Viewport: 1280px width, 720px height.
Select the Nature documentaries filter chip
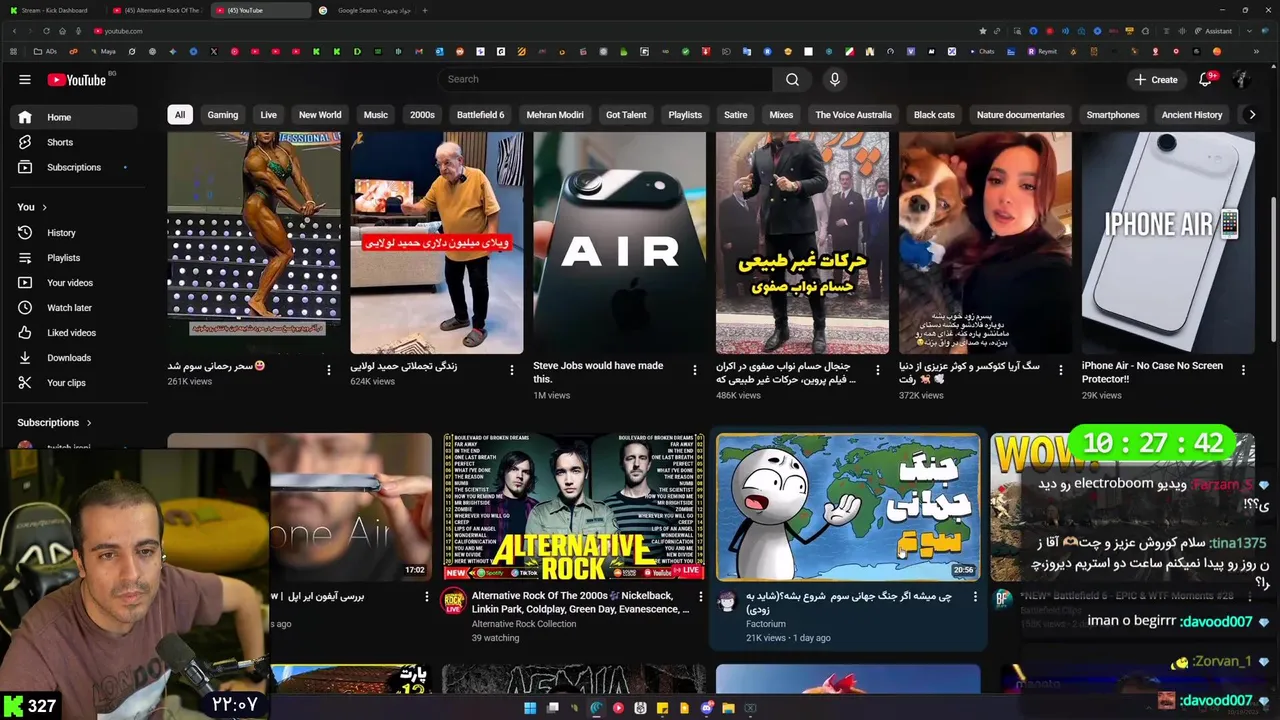tap(1020, 115)
